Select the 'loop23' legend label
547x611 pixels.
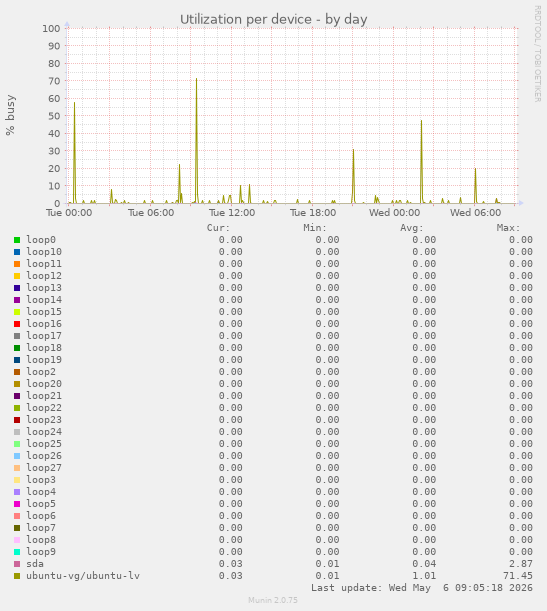pyautogui.click(x=44, y=420)
